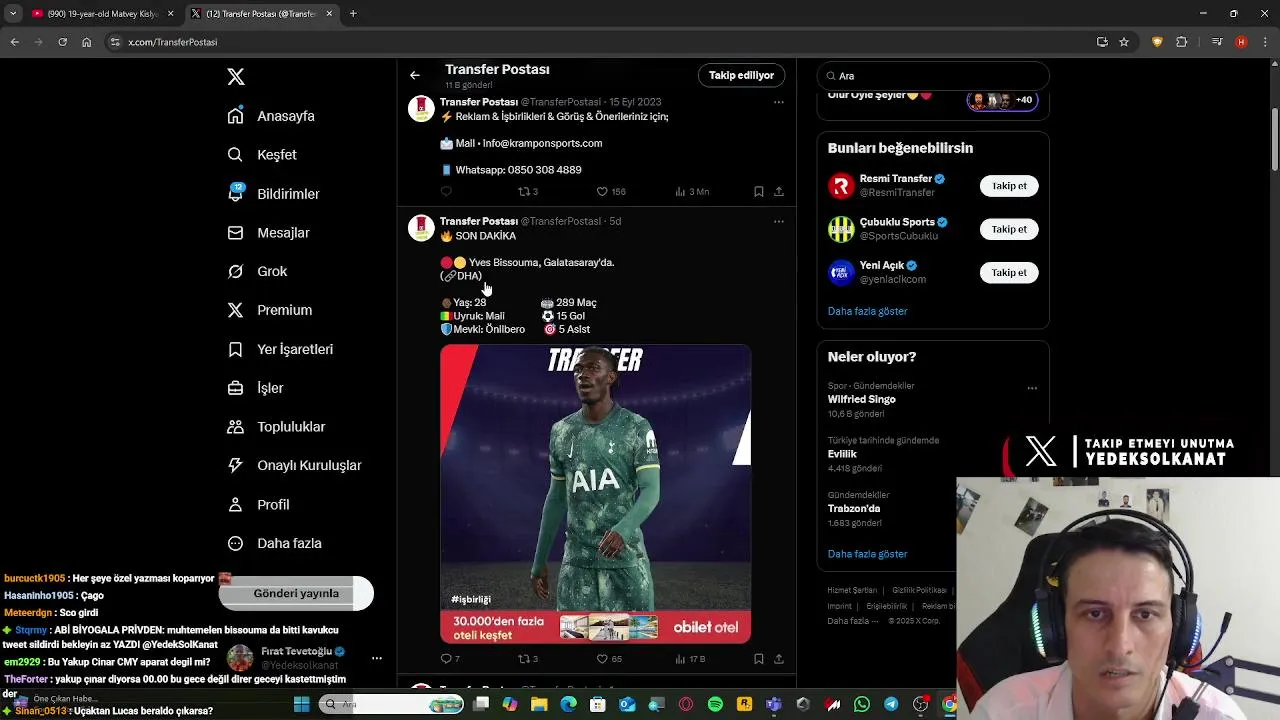The width and height of the screenshot is (1280, 720).
Task: Open Yer İşaretleri bookmarks
Action: click(x=280, y=349)
